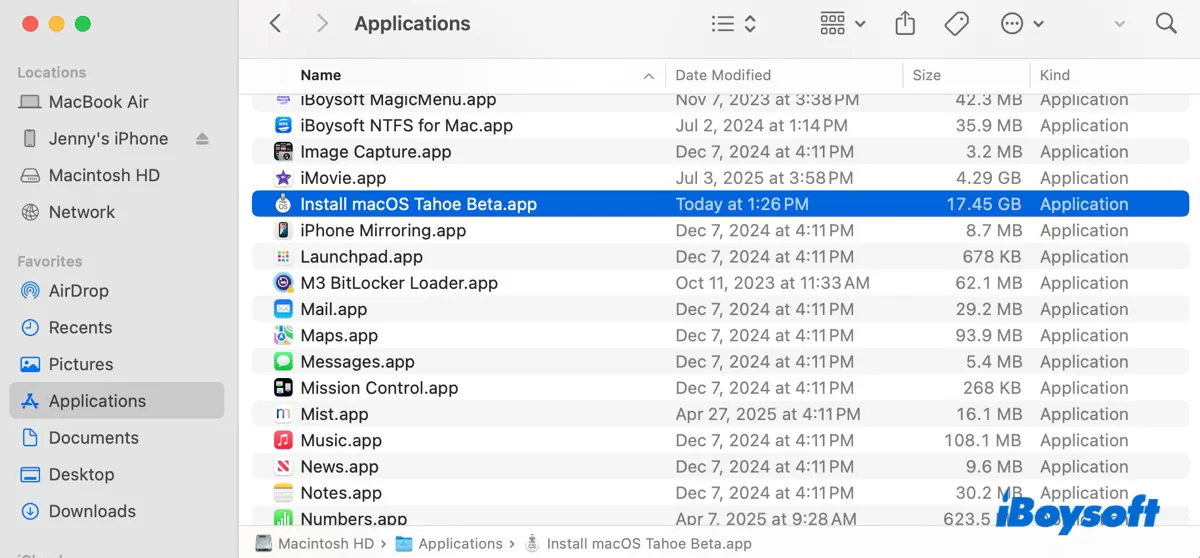Click Macintosh HD in the path bar
Image resolution: width=1200 pixels, height=558 pixels.
pos(314,544)
